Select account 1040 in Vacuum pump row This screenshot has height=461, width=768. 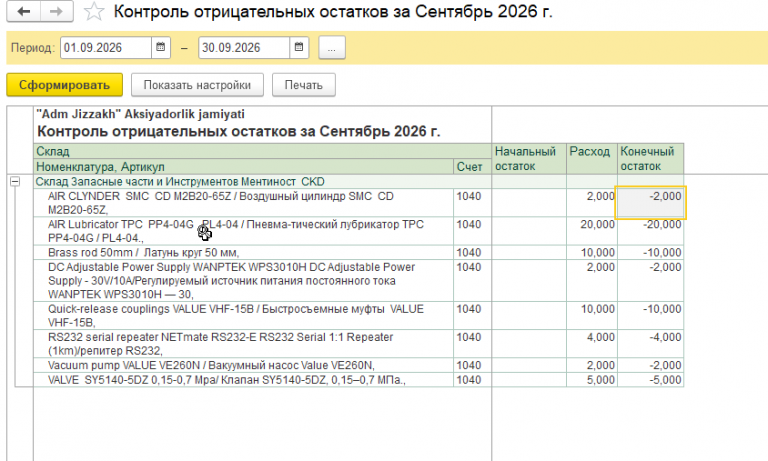tap(472, 365)
